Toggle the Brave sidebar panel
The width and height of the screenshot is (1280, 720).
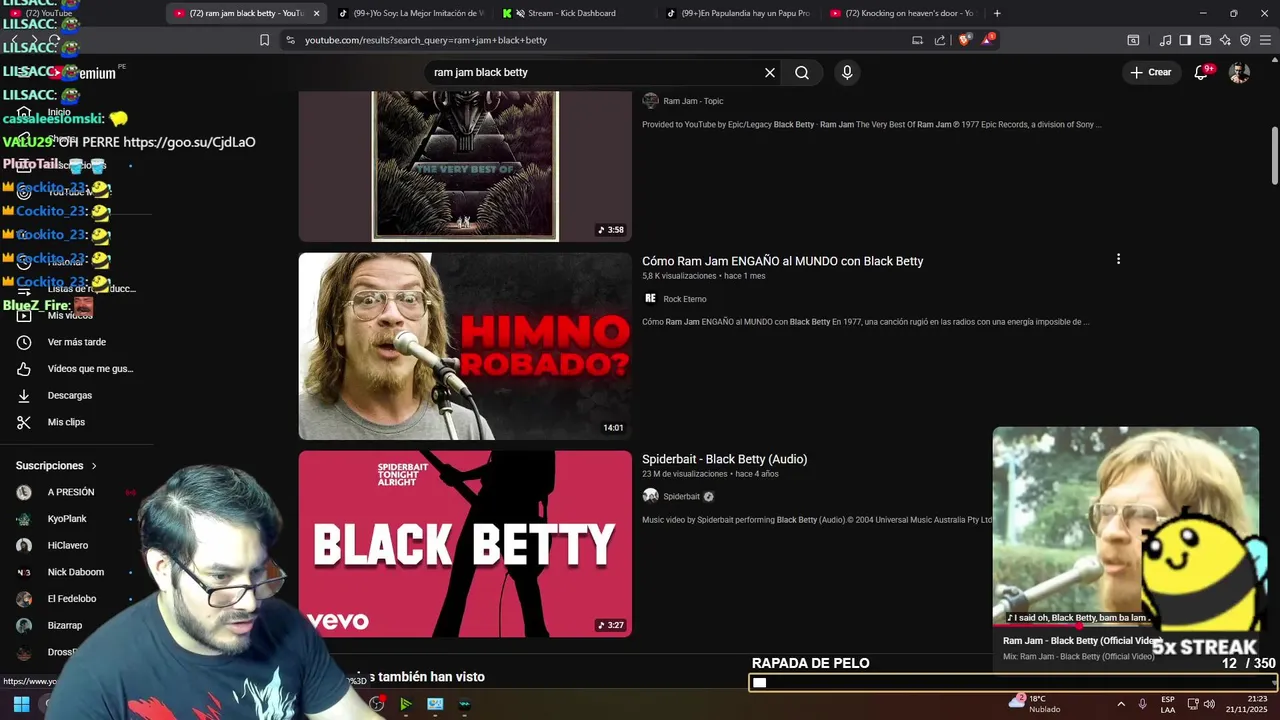click(1185, 40)
